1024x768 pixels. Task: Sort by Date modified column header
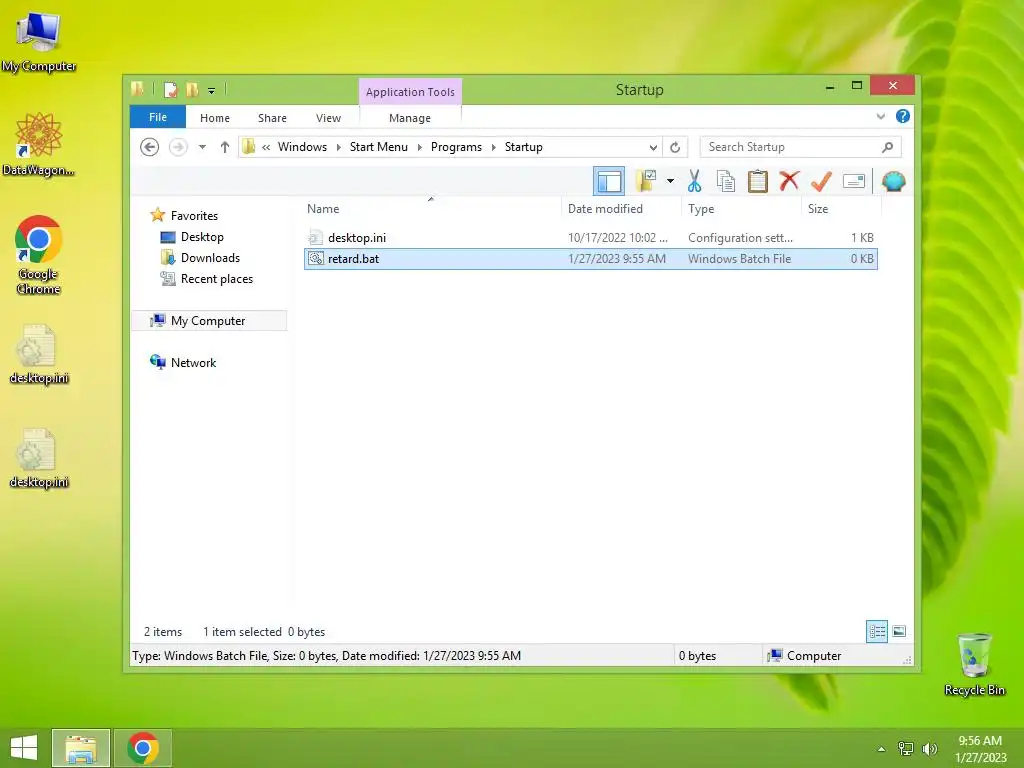[621, 209]
